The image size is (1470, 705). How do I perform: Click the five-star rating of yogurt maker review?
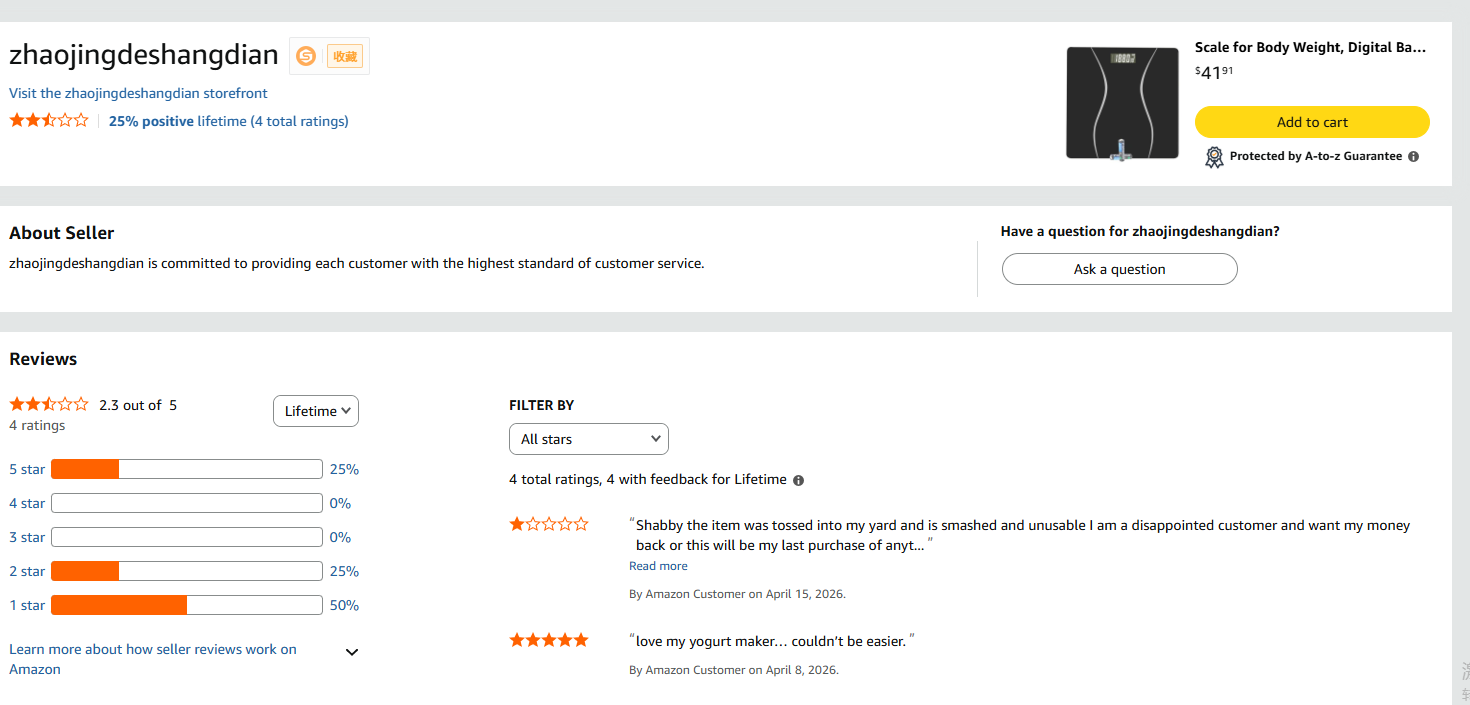point(549,640)
